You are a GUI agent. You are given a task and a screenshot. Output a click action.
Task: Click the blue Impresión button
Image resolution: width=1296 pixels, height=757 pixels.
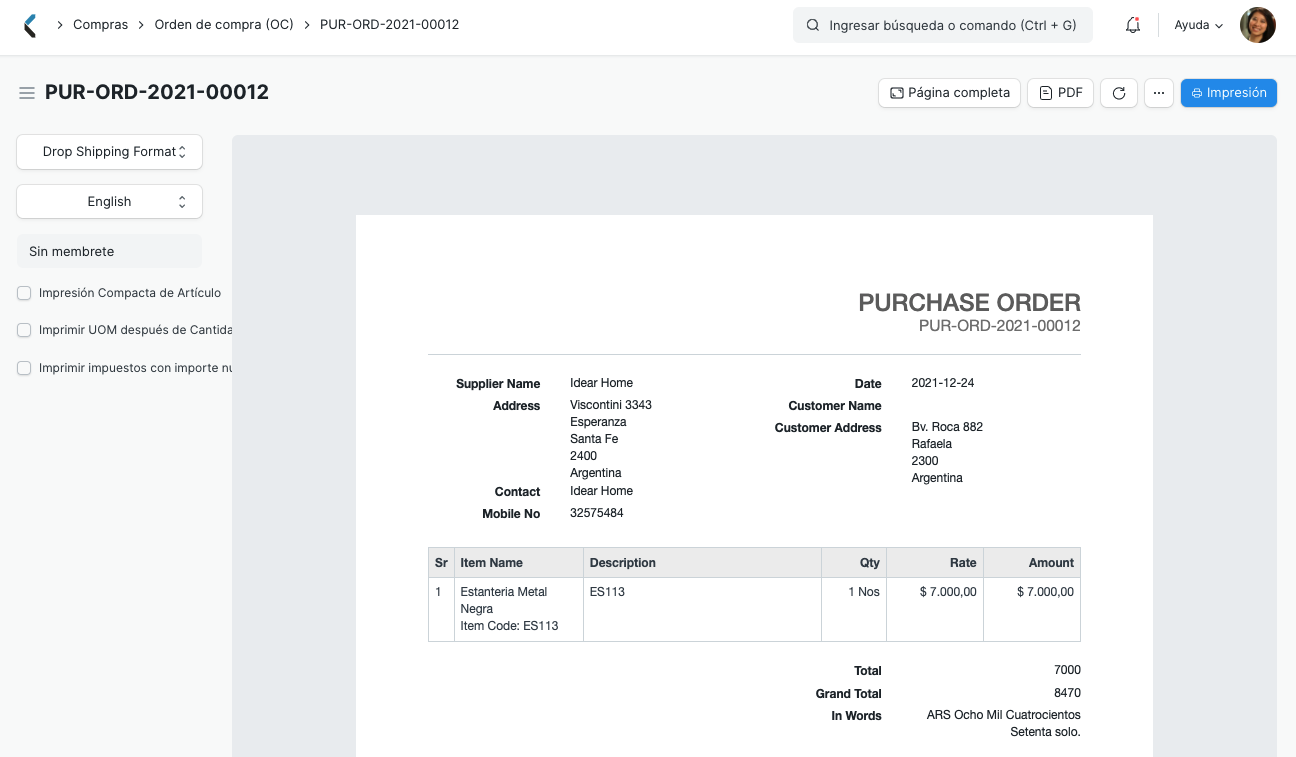(x=1229, y=93)
